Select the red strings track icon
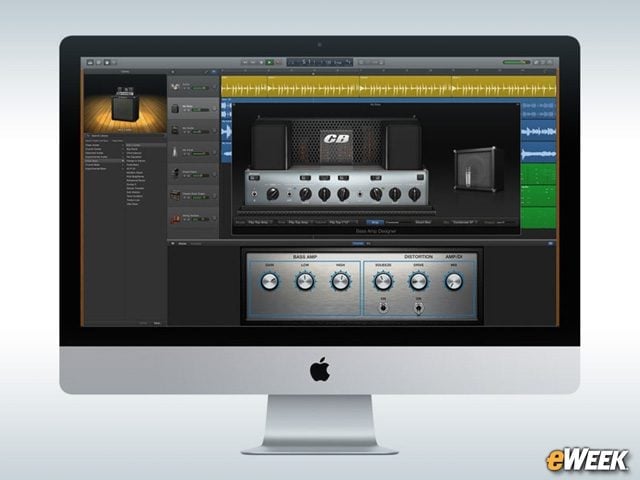Screen dimensions: 640x480 [175, 219]
